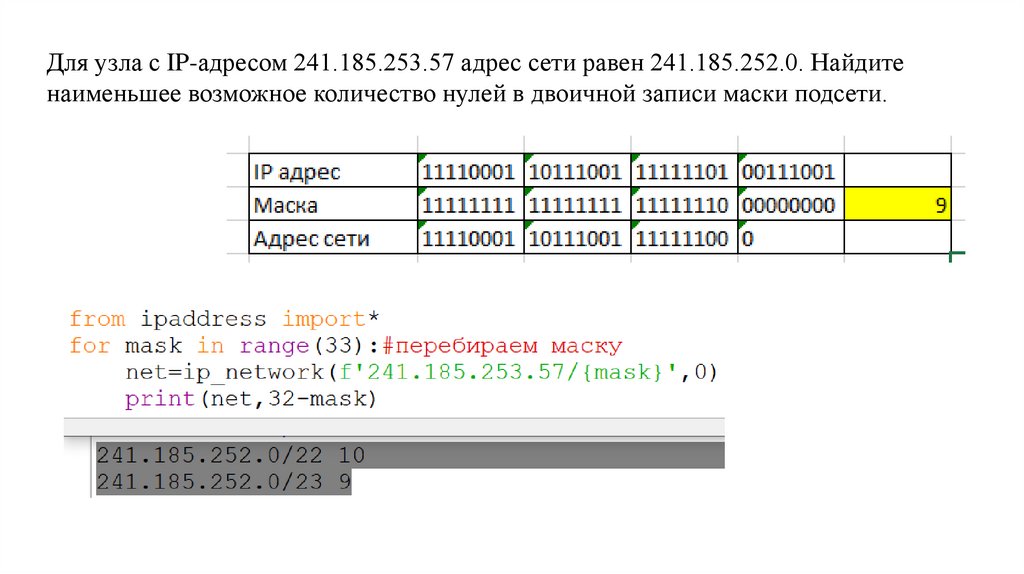Image resolution: width=1024 pixels, height=574 pixels.
Task: Click IP address second octet cell 10111001
Action: click(x=577, y=171)
